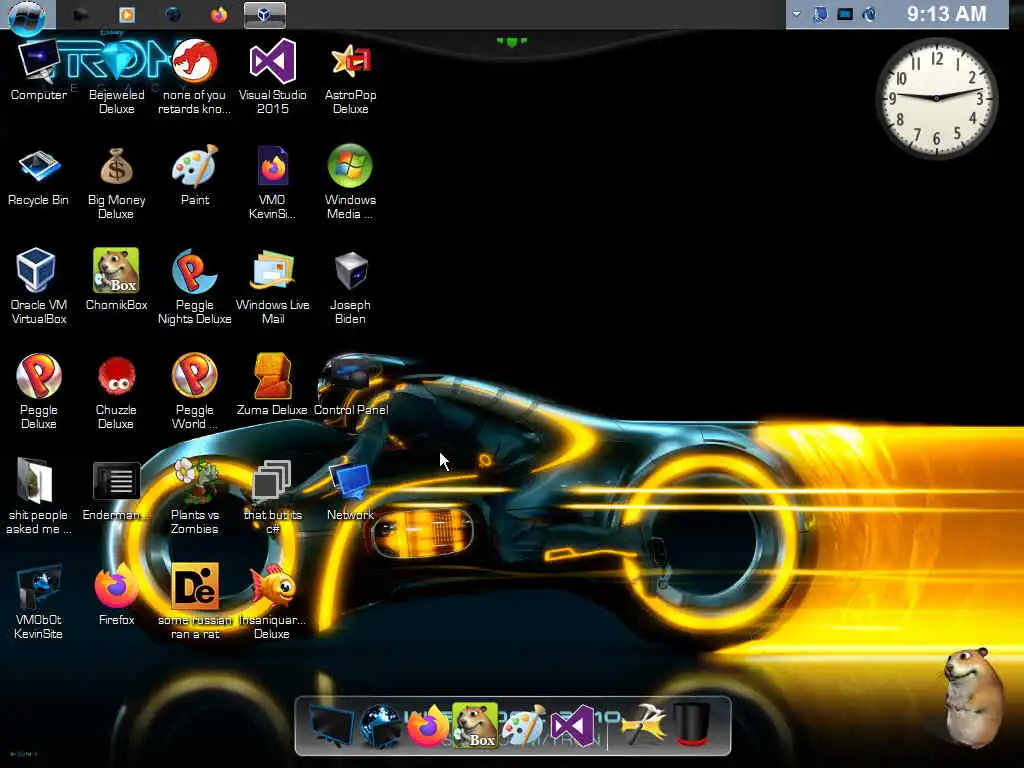
Task: Click the analog clock desktop gadget
Action: (936, 98)
